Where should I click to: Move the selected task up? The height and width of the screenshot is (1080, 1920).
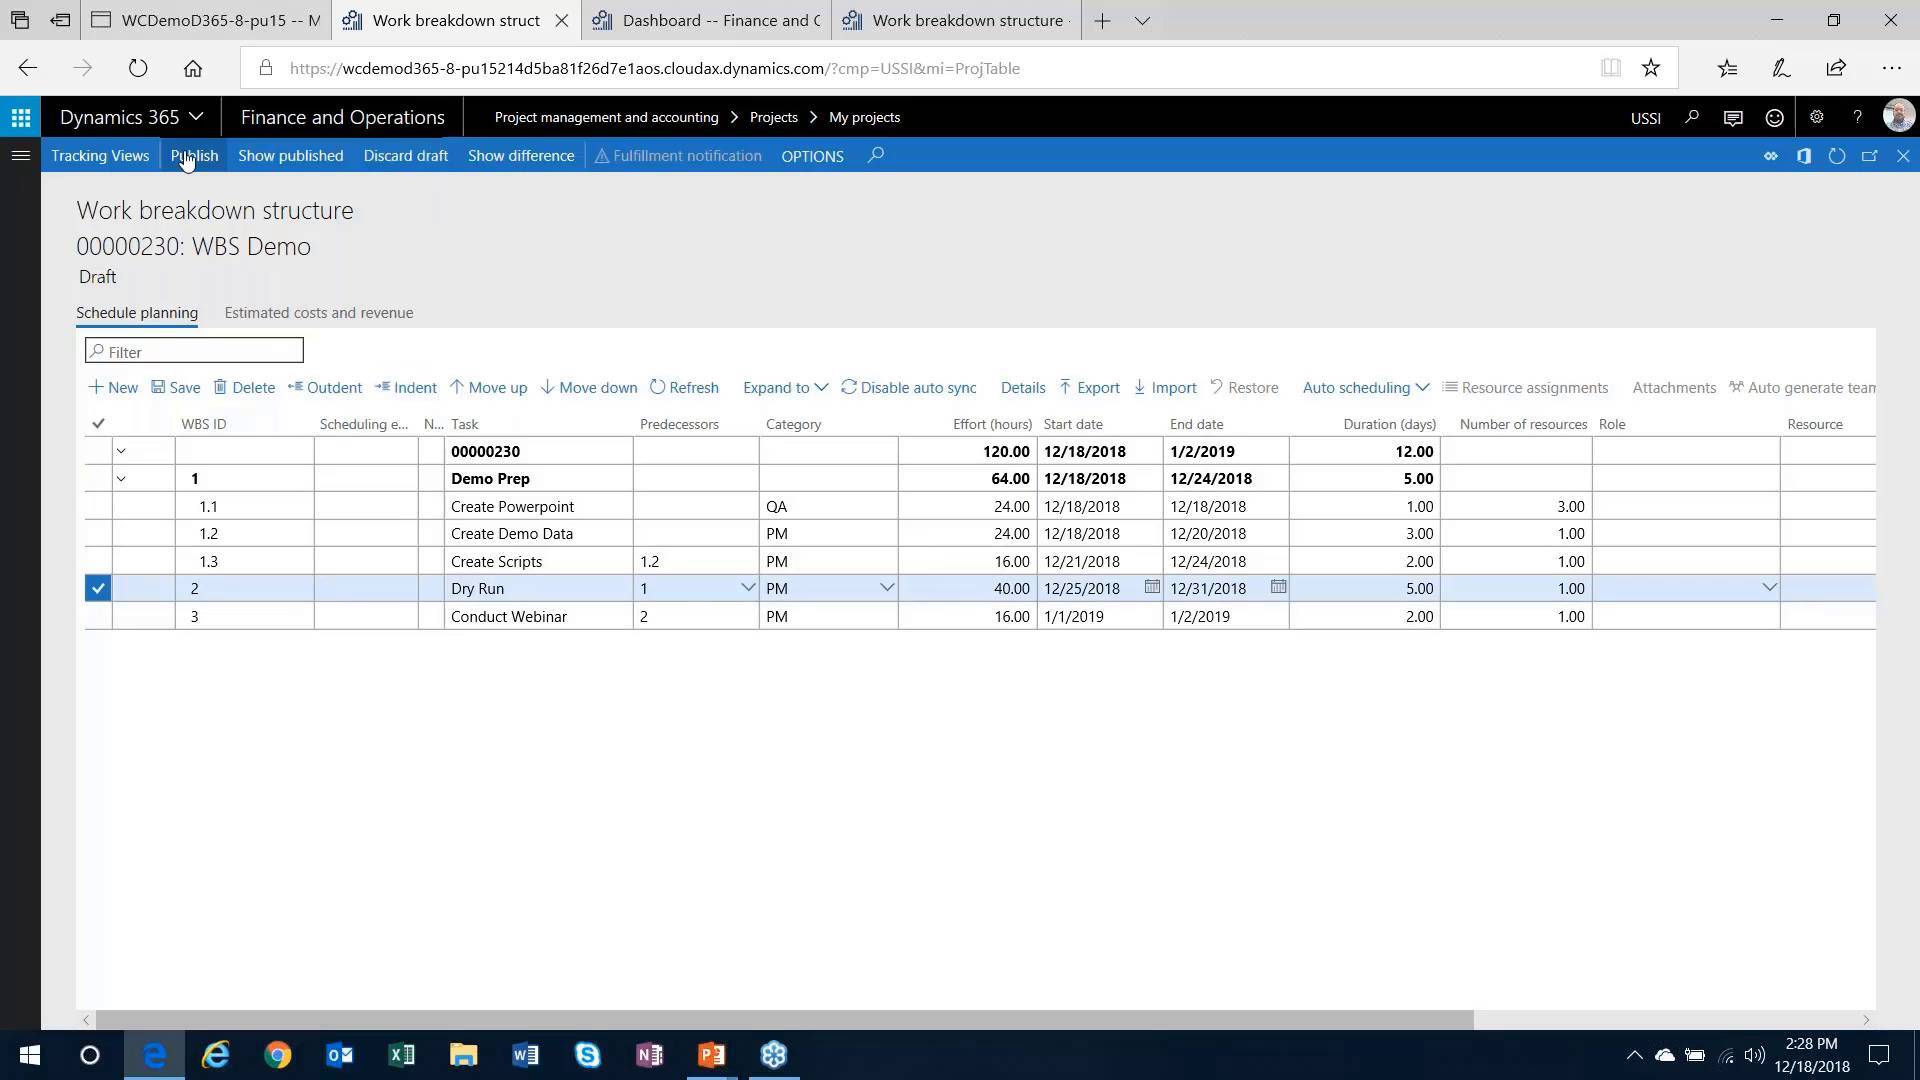488,387
